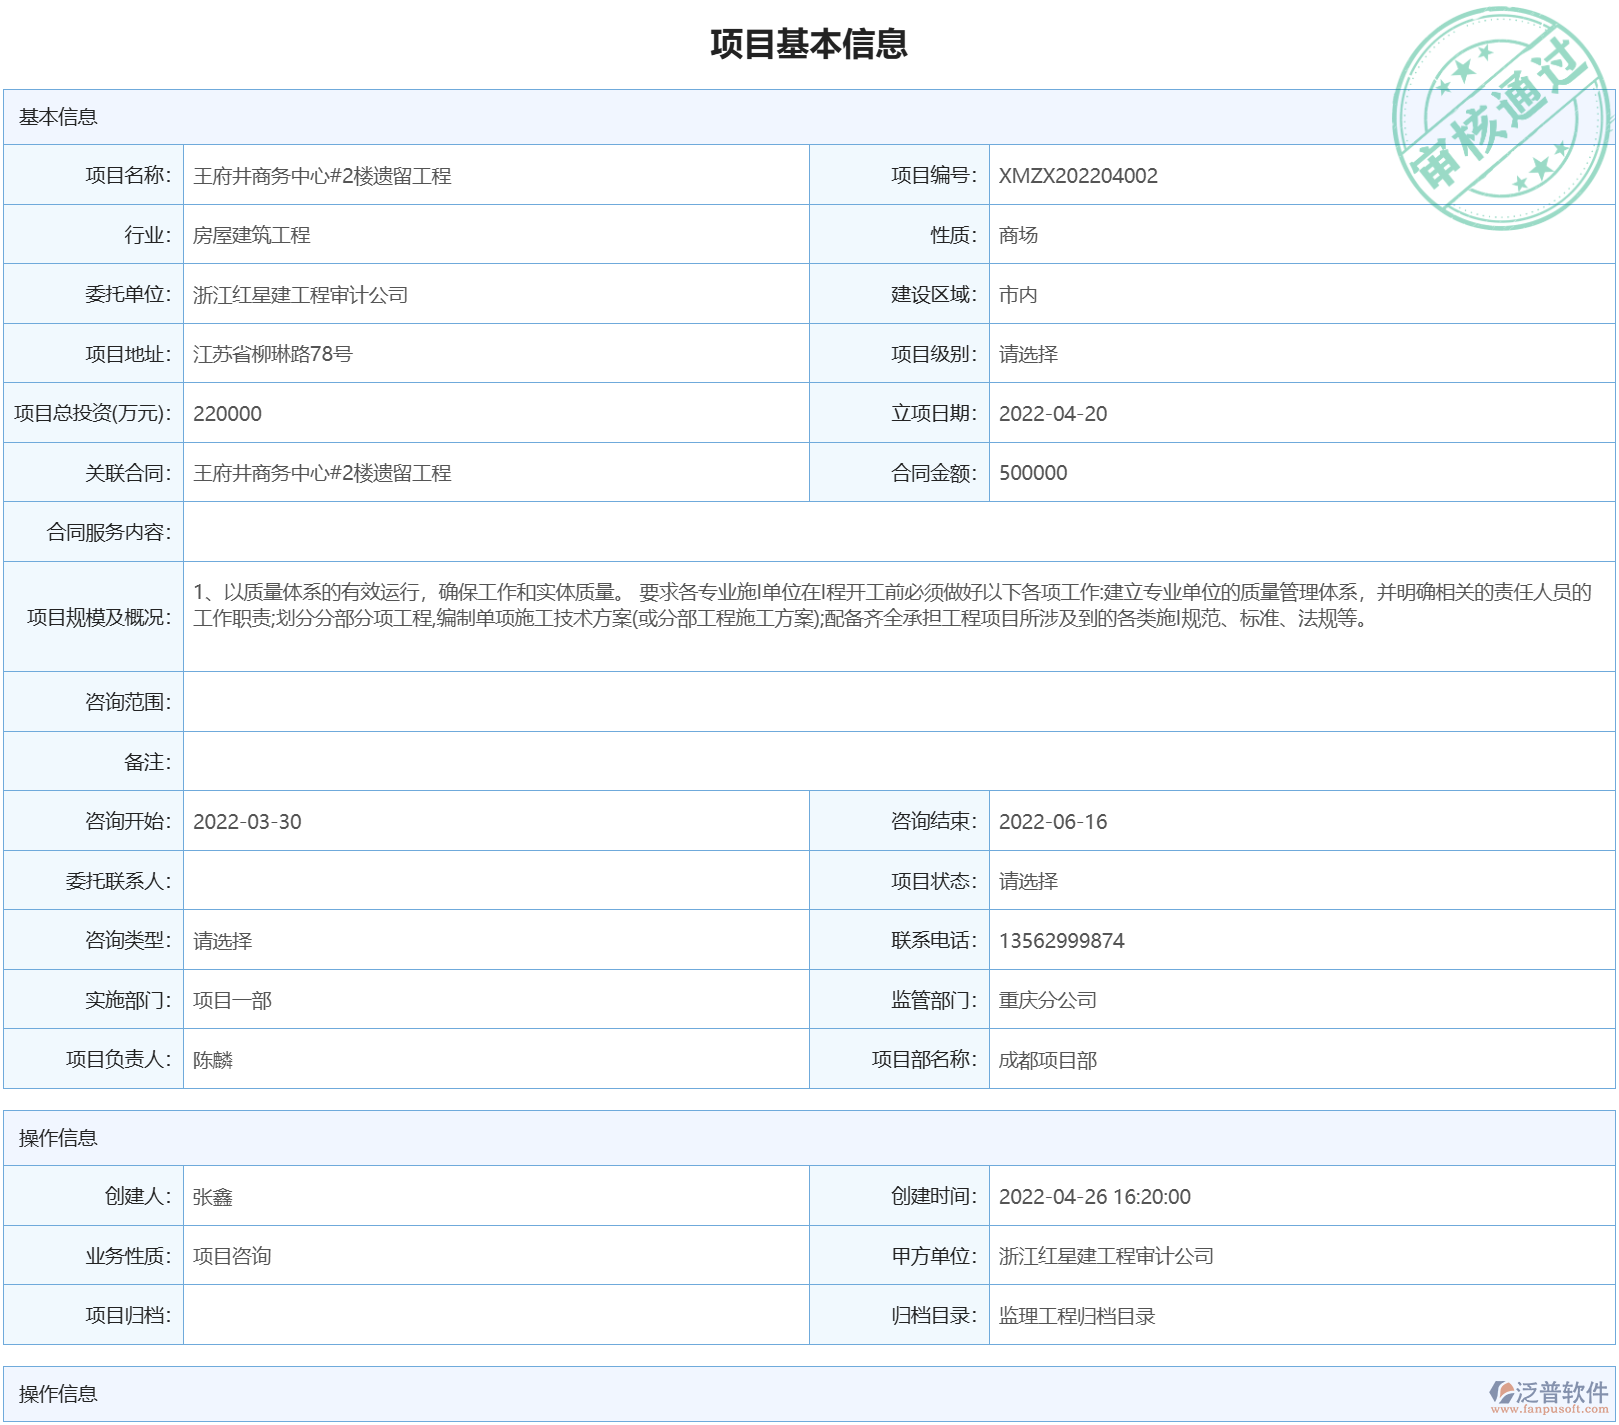
Task: Click the 项目名称 field value
Action: (x=322, y=176)
